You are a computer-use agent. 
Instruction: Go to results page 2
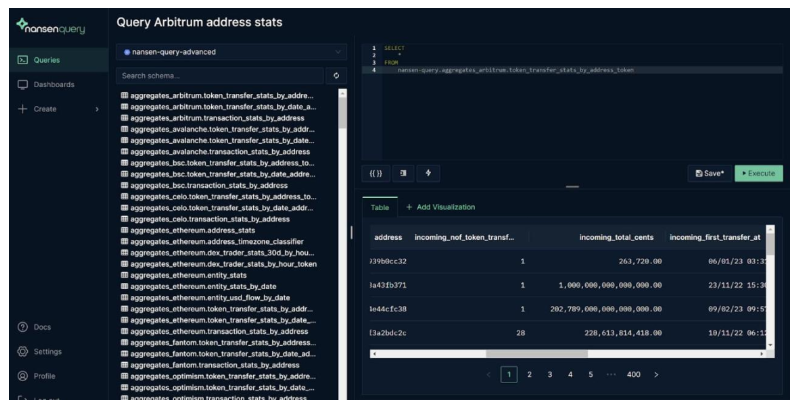point(529,375)
